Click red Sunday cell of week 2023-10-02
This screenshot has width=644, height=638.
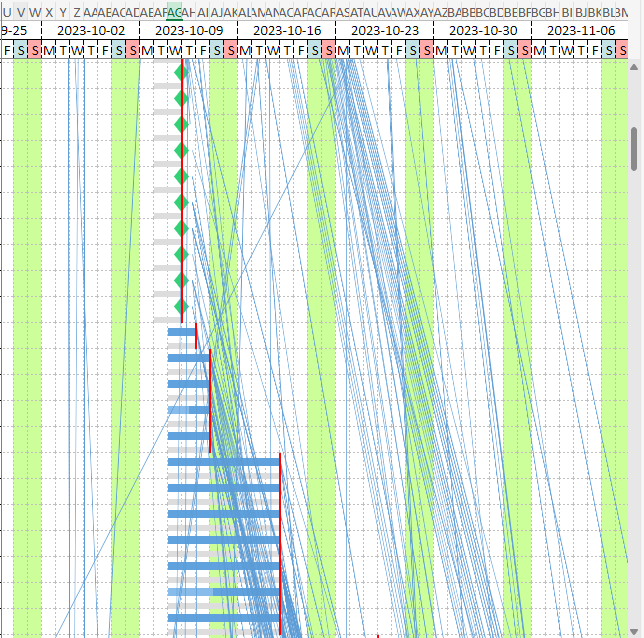(x=133, y=51)
